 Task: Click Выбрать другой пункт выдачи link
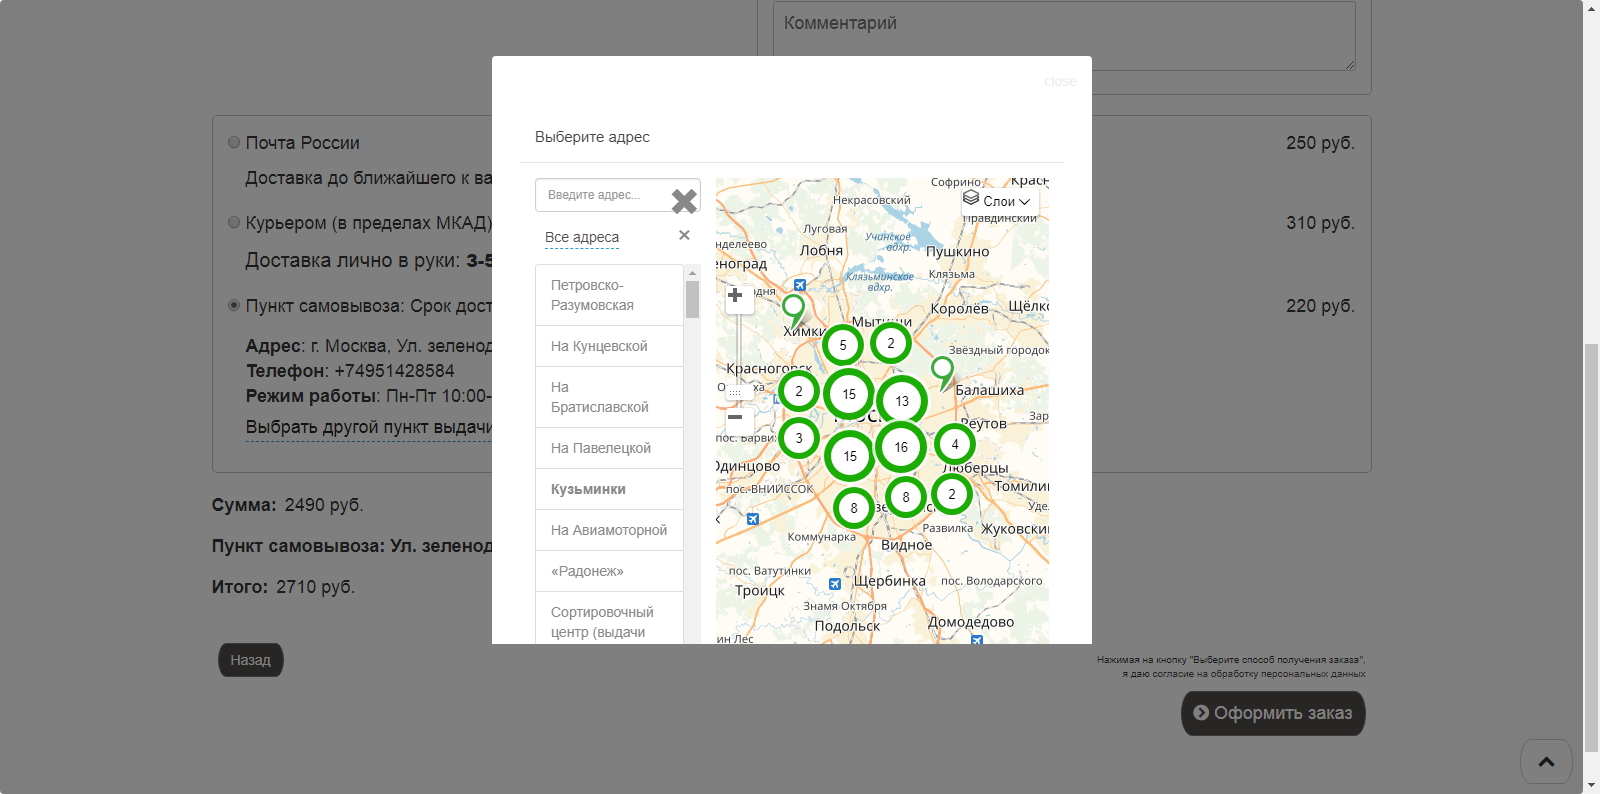tap(369, 427)
